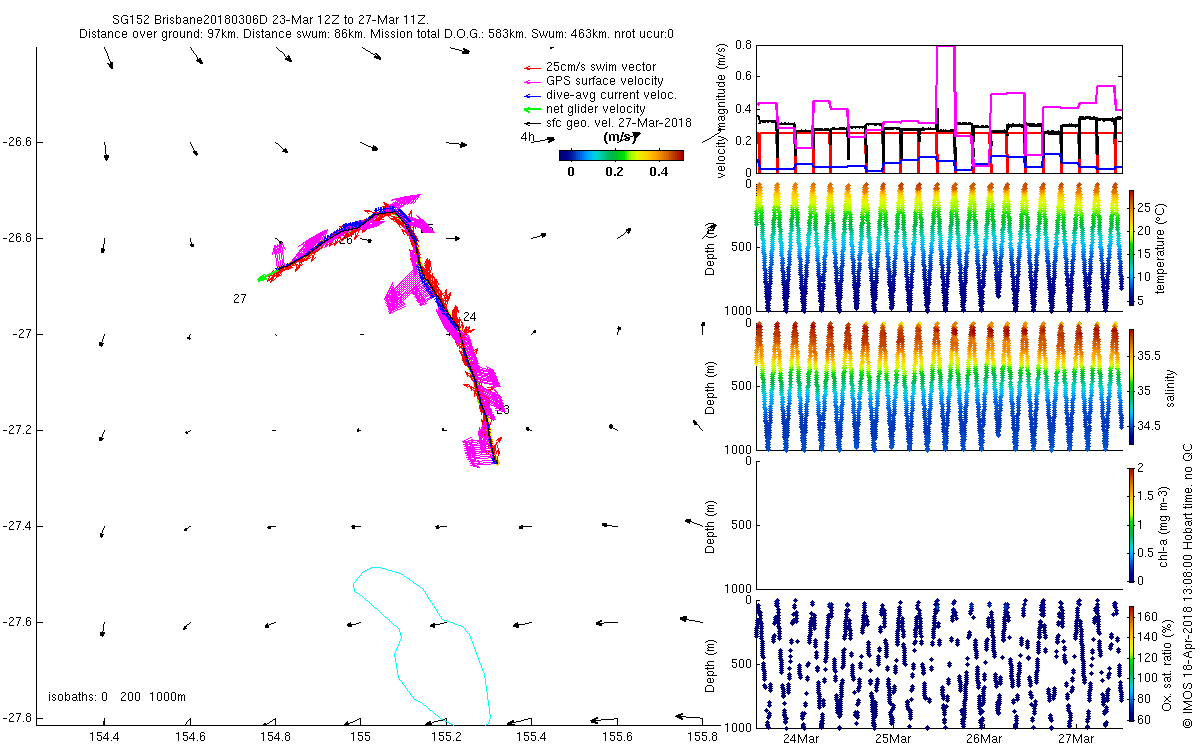This screenshot has width=1200, height=750.
Task: Click the temperature (°C) colorbar
Action: (x=1132, y=248)
